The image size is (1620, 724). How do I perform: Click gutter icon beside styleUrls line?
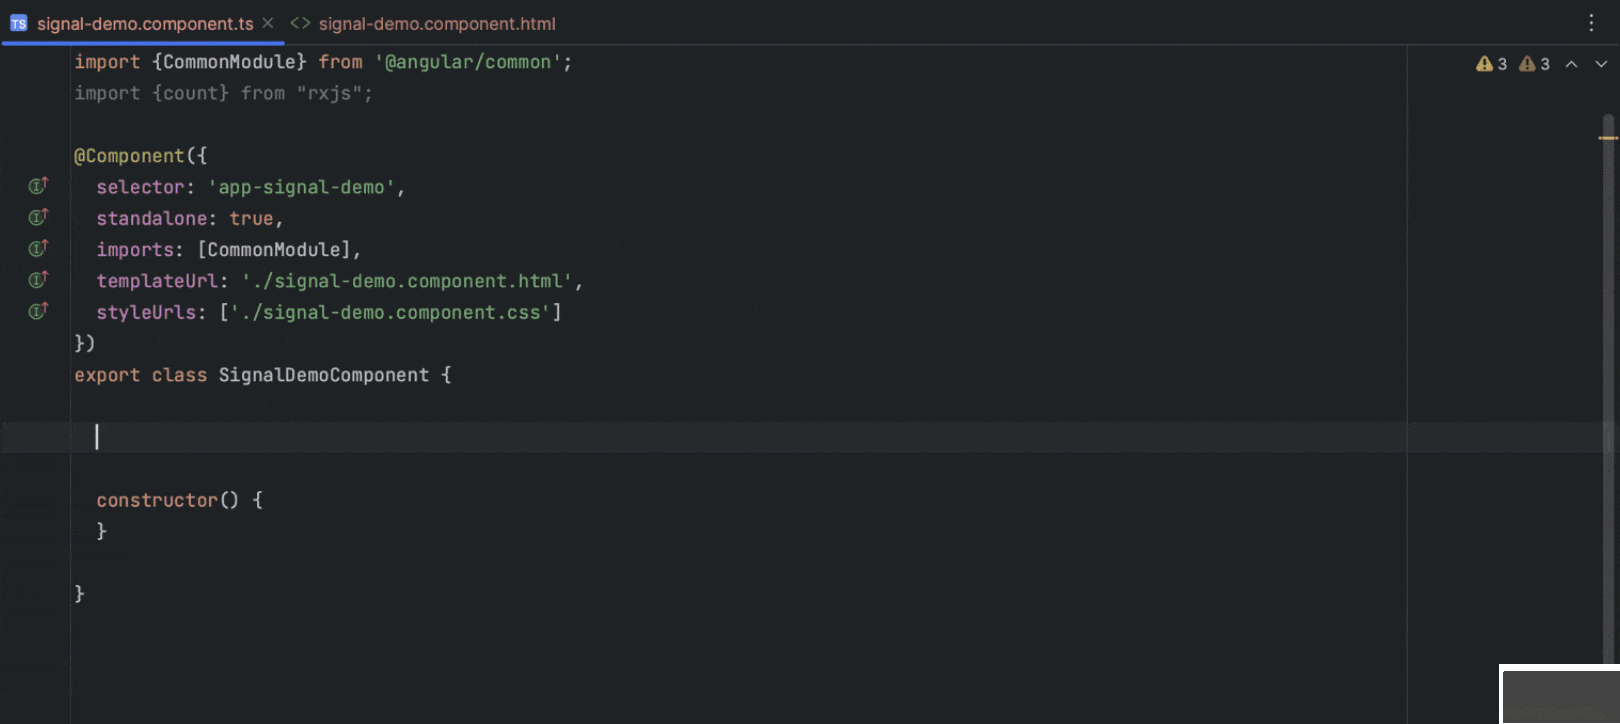pyautogui.click(x=38, y=311)
